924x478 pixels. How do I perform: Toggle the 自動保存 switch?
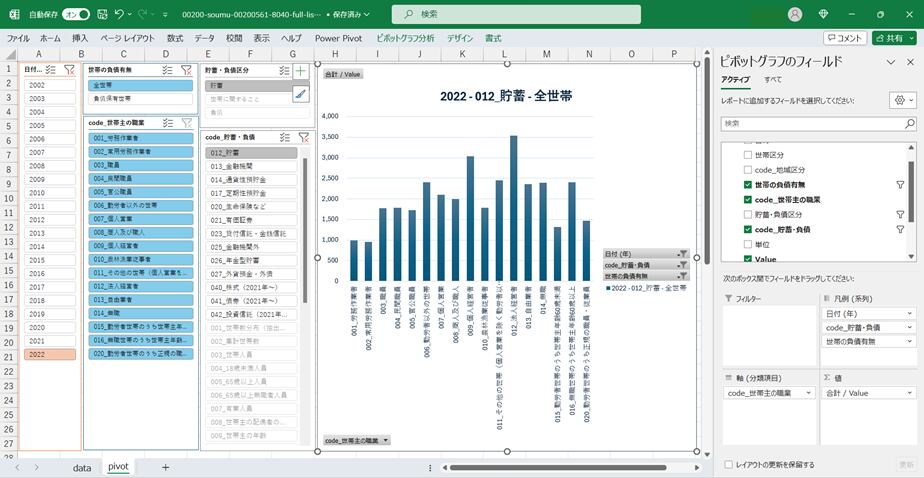(x=76, y=14)
